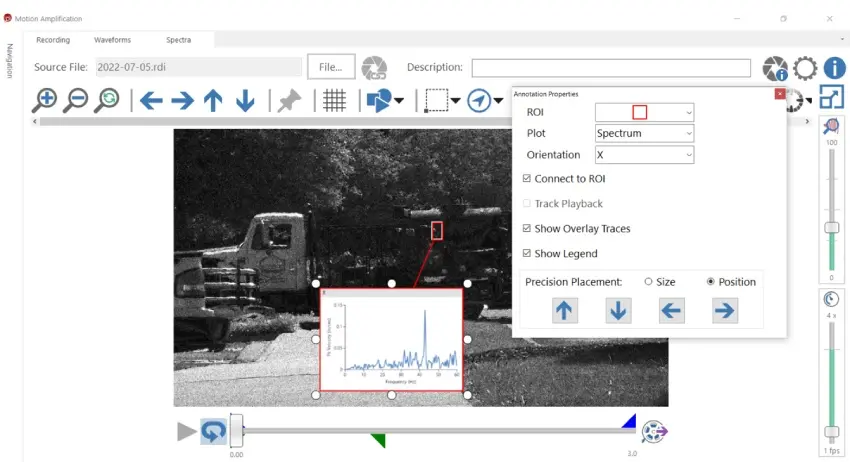Click the Description input field
This screenshot has height=462, width=850.
(611, 68)
